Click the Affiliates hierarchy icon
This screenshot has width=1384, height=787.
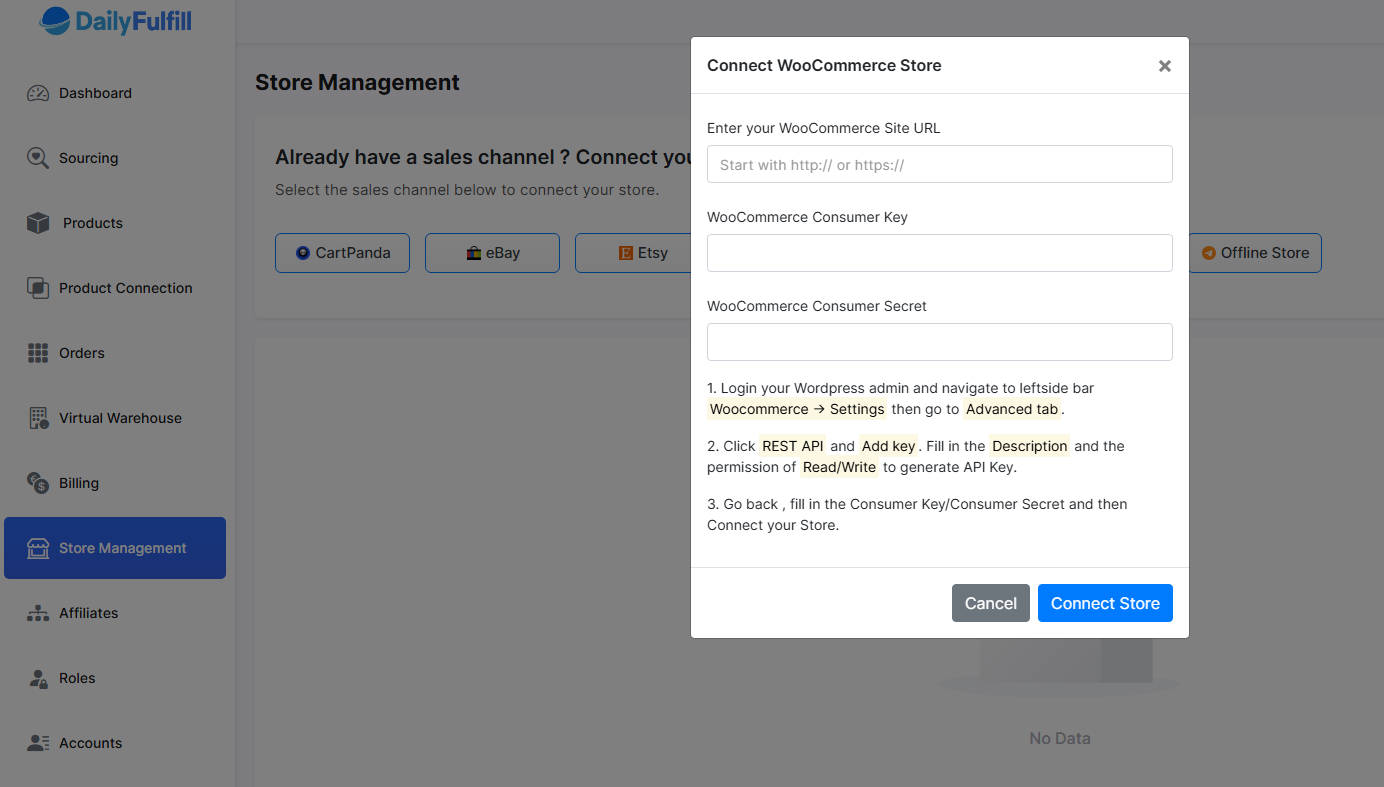[38, 613]
